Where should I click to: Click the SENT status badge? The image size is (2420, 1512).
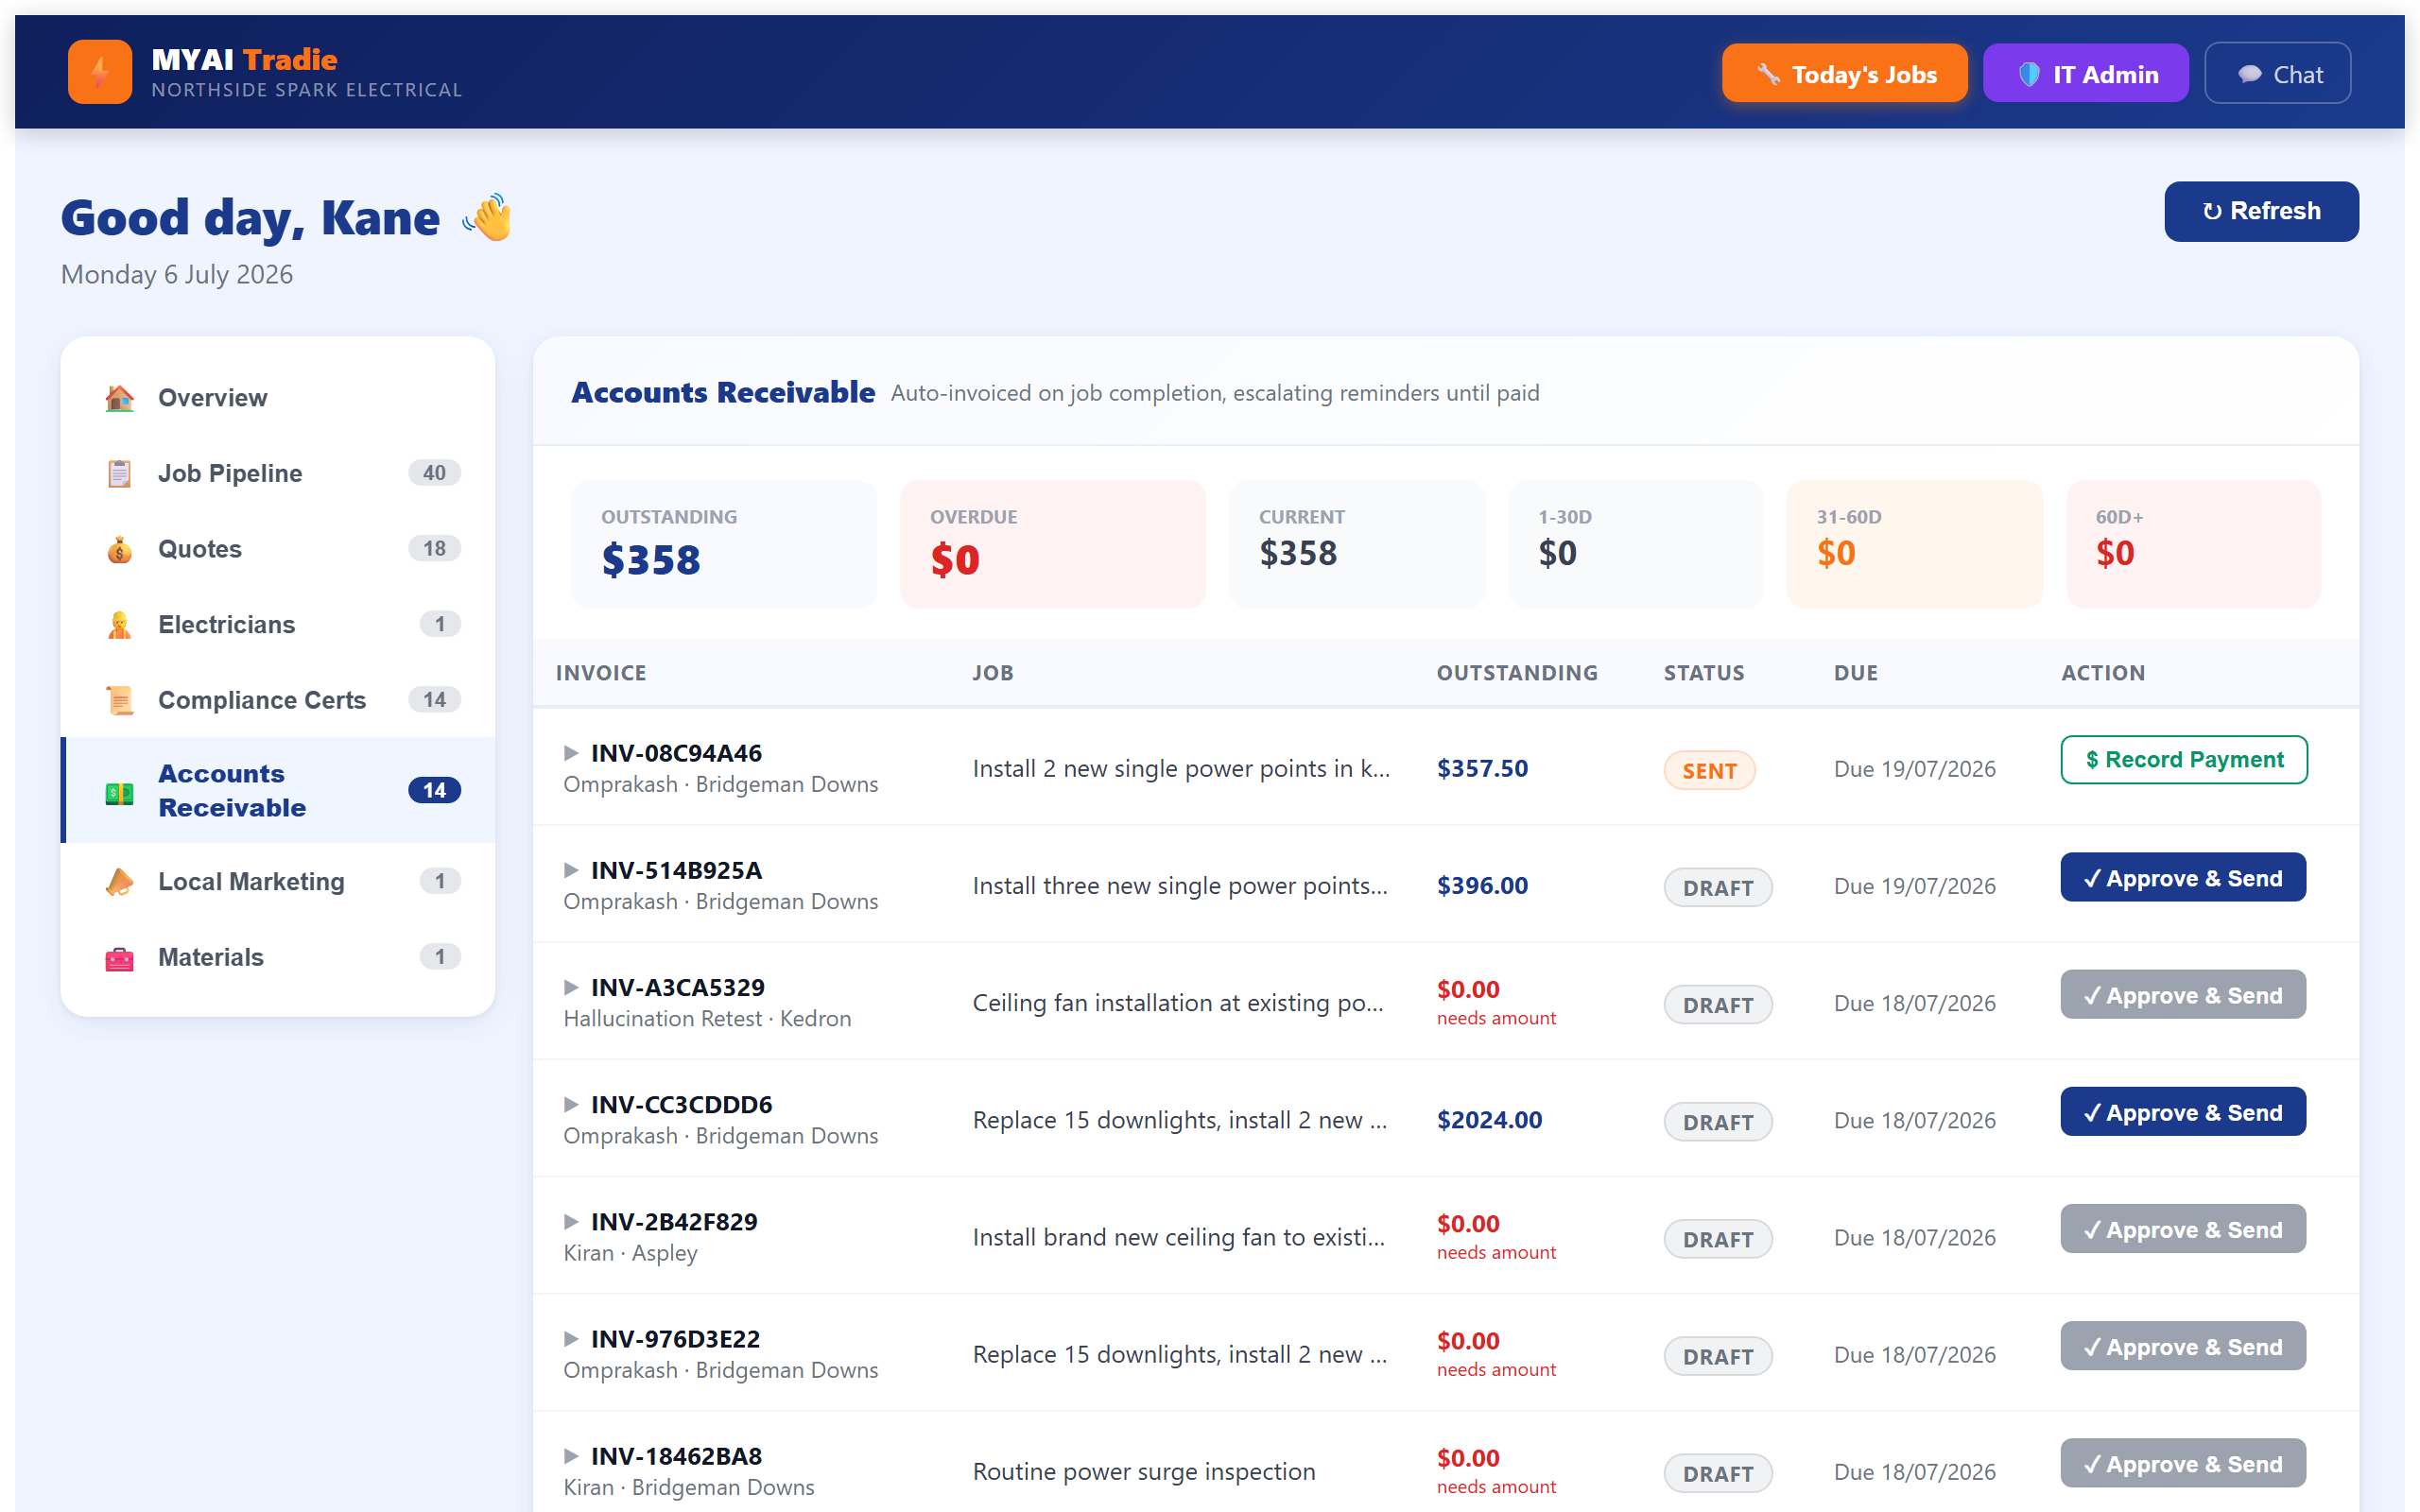pos(1709,770)
